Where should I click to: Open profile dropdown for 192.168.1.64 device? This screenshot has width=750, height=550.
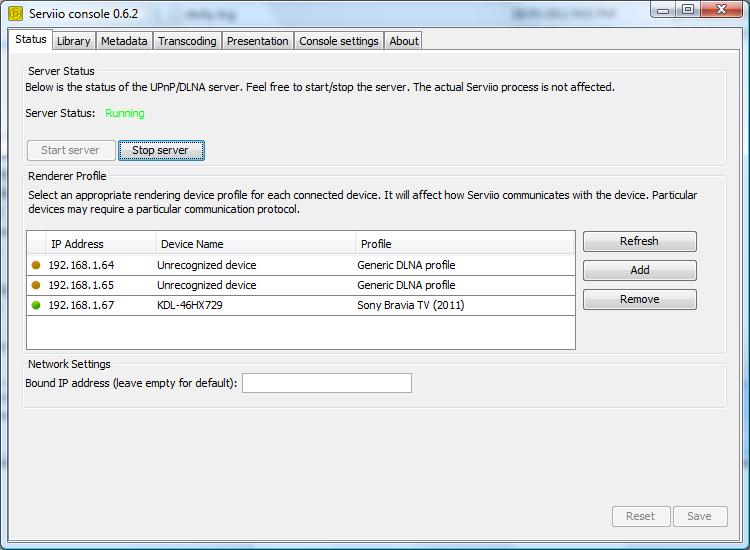tap(464, 265)
